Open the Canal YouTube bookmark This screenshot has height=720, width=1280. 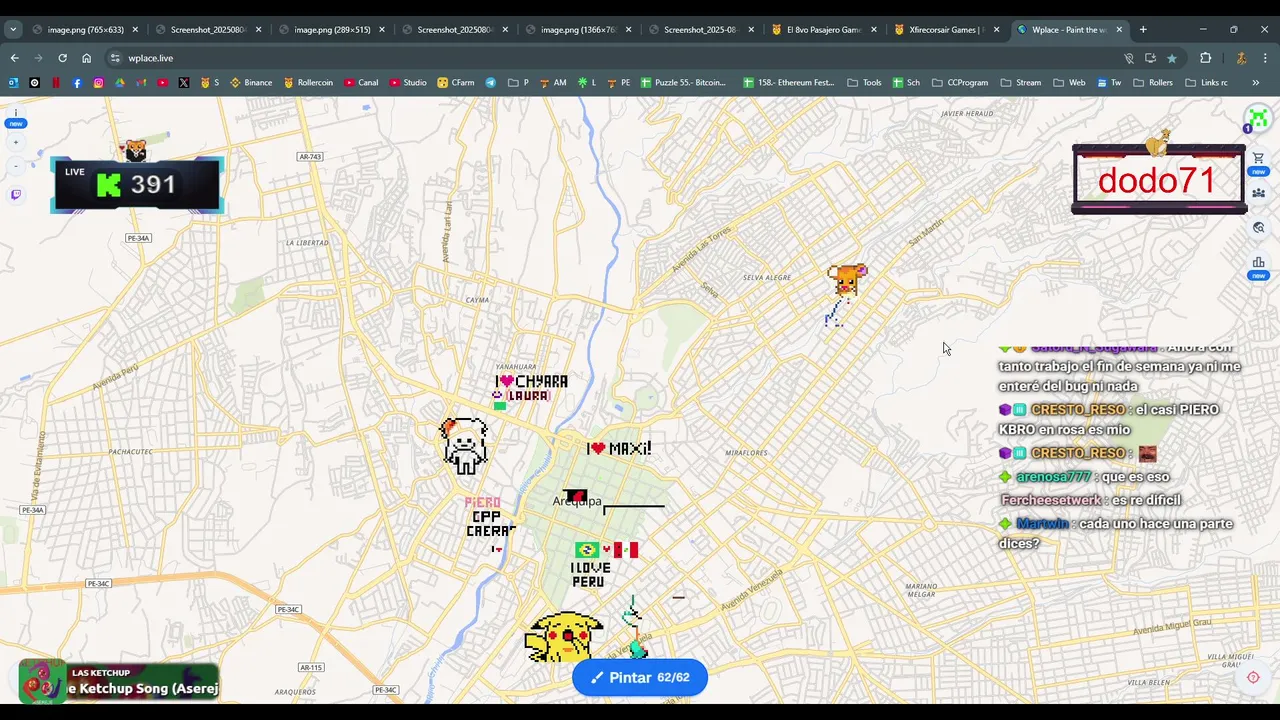tap(361, 82)
